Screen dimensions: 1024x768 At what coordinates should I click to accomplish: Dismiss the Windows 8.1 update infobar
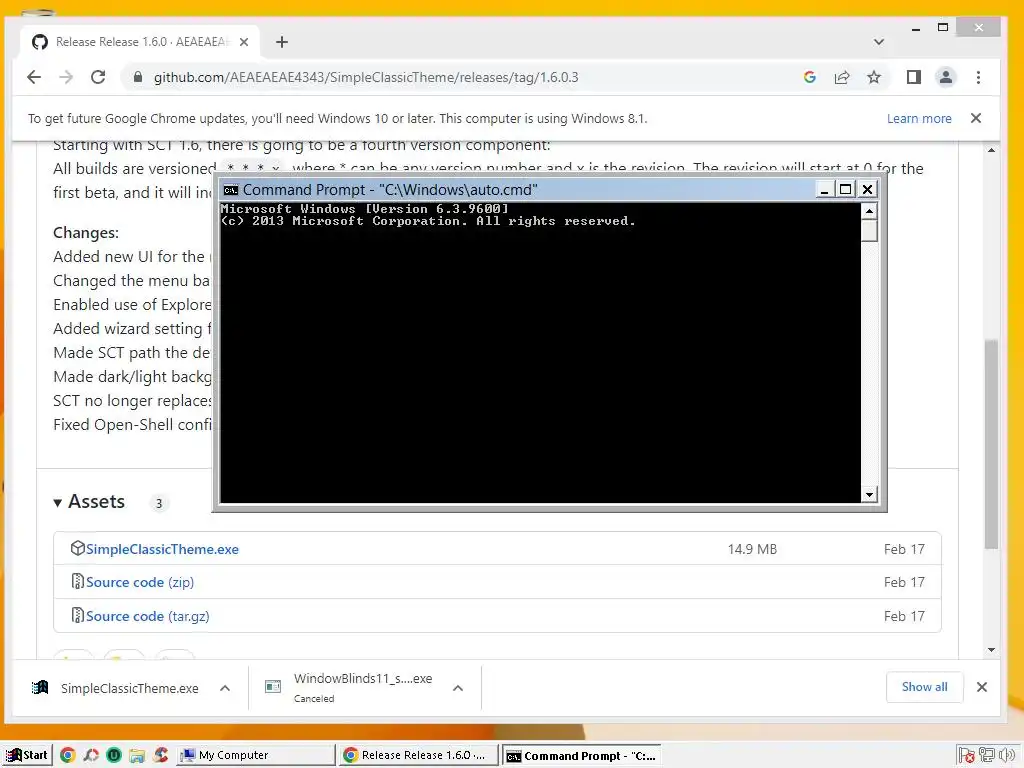pos(976,118)
